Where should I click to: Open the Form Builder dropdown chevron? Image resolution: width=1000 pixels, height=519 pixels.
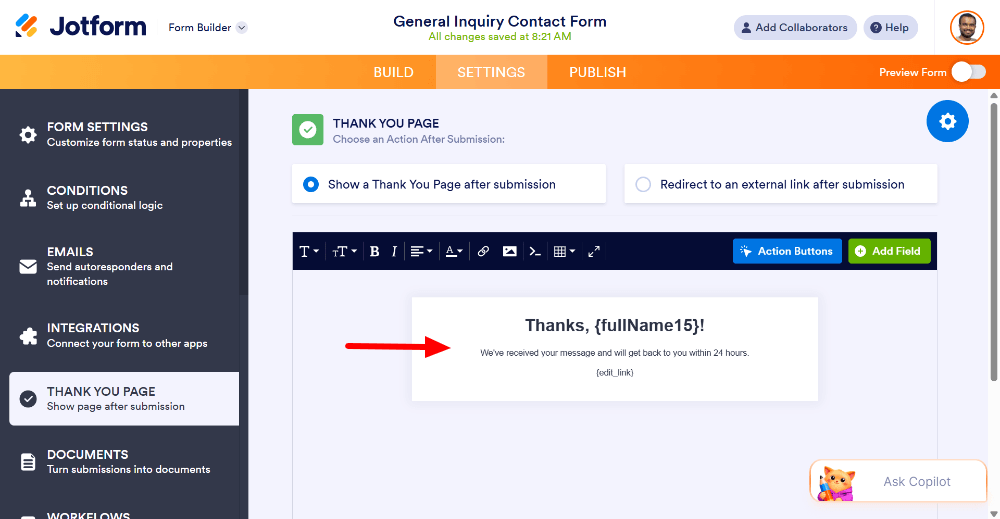coord(242,27)
